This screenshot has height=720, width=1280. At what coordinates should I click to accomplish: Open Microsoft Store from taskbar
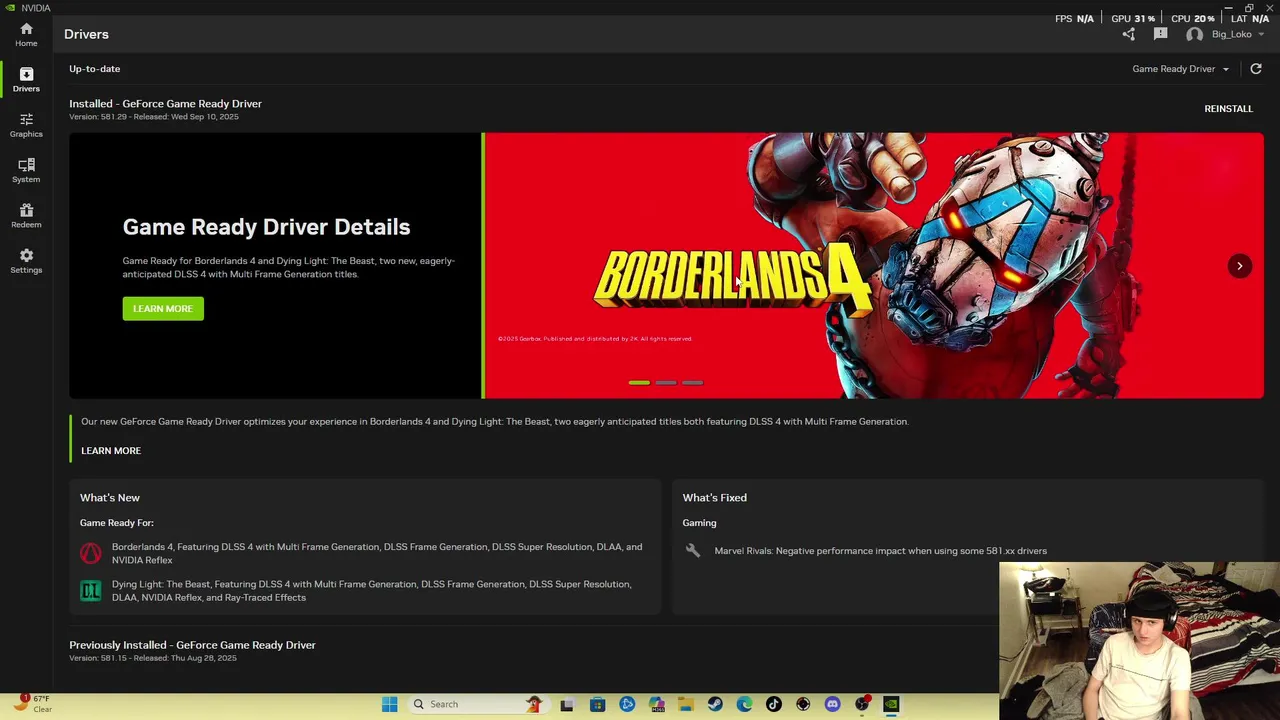(x=597, y=704)
